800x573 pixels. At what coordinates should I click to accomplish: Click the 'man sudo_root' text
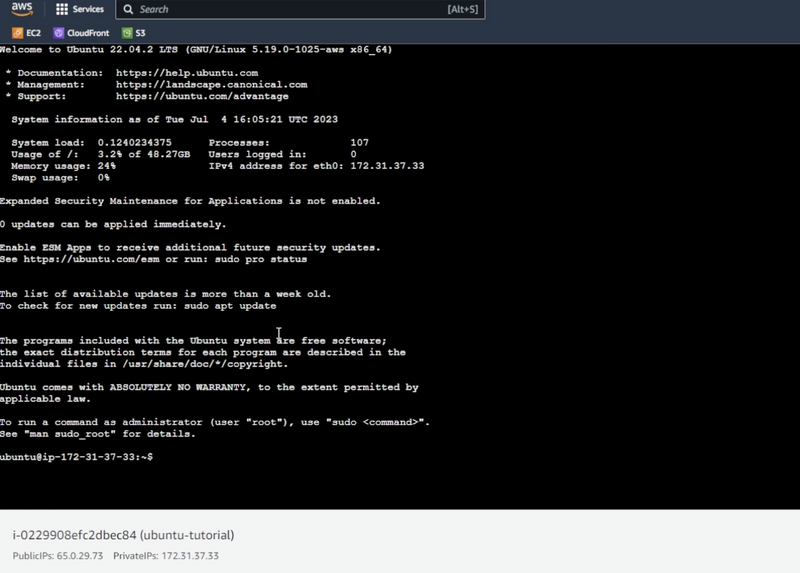pyautogui.click(x=70, y=434)
